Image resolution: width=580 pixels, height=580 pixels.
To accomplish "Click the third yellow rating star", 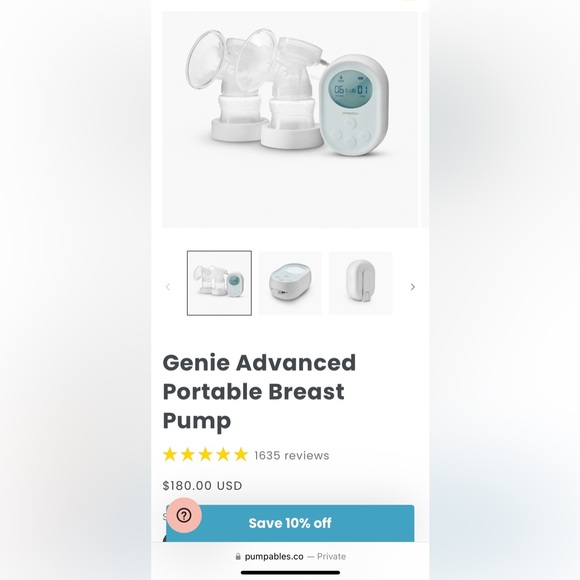I will point(205,455).
